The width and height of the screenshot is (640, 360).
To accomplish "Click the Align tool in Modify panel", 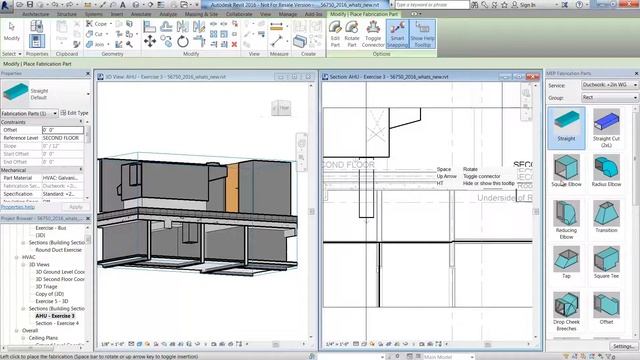I will click(149, 27).
